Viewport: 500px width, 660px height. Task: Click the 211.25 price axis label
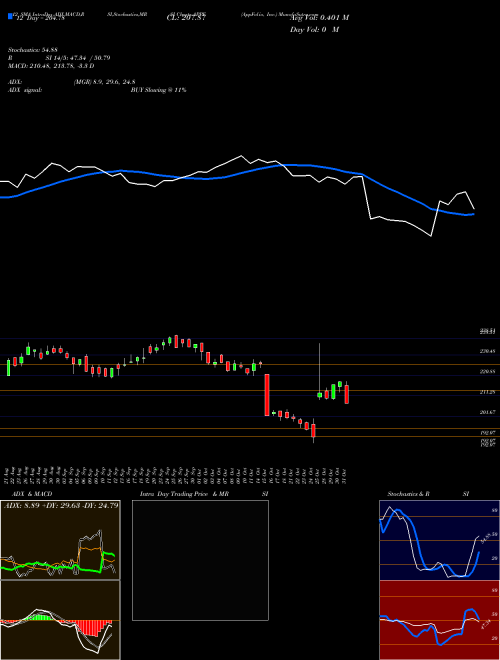(488, 392)
